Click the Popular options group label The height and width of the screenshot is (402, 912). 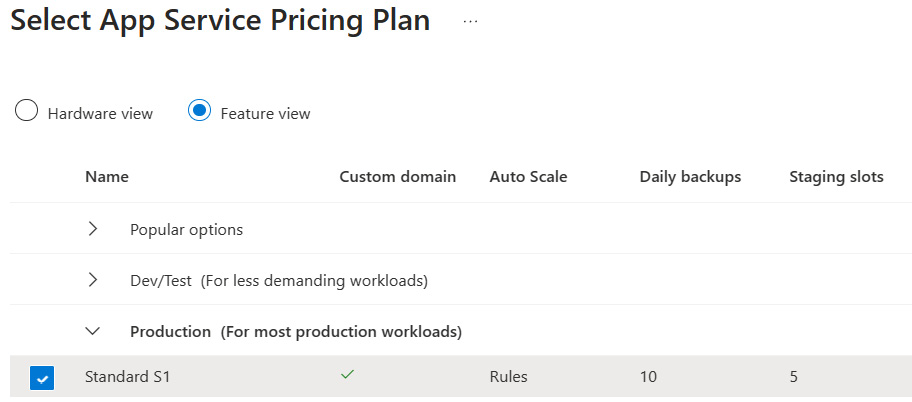187,230
